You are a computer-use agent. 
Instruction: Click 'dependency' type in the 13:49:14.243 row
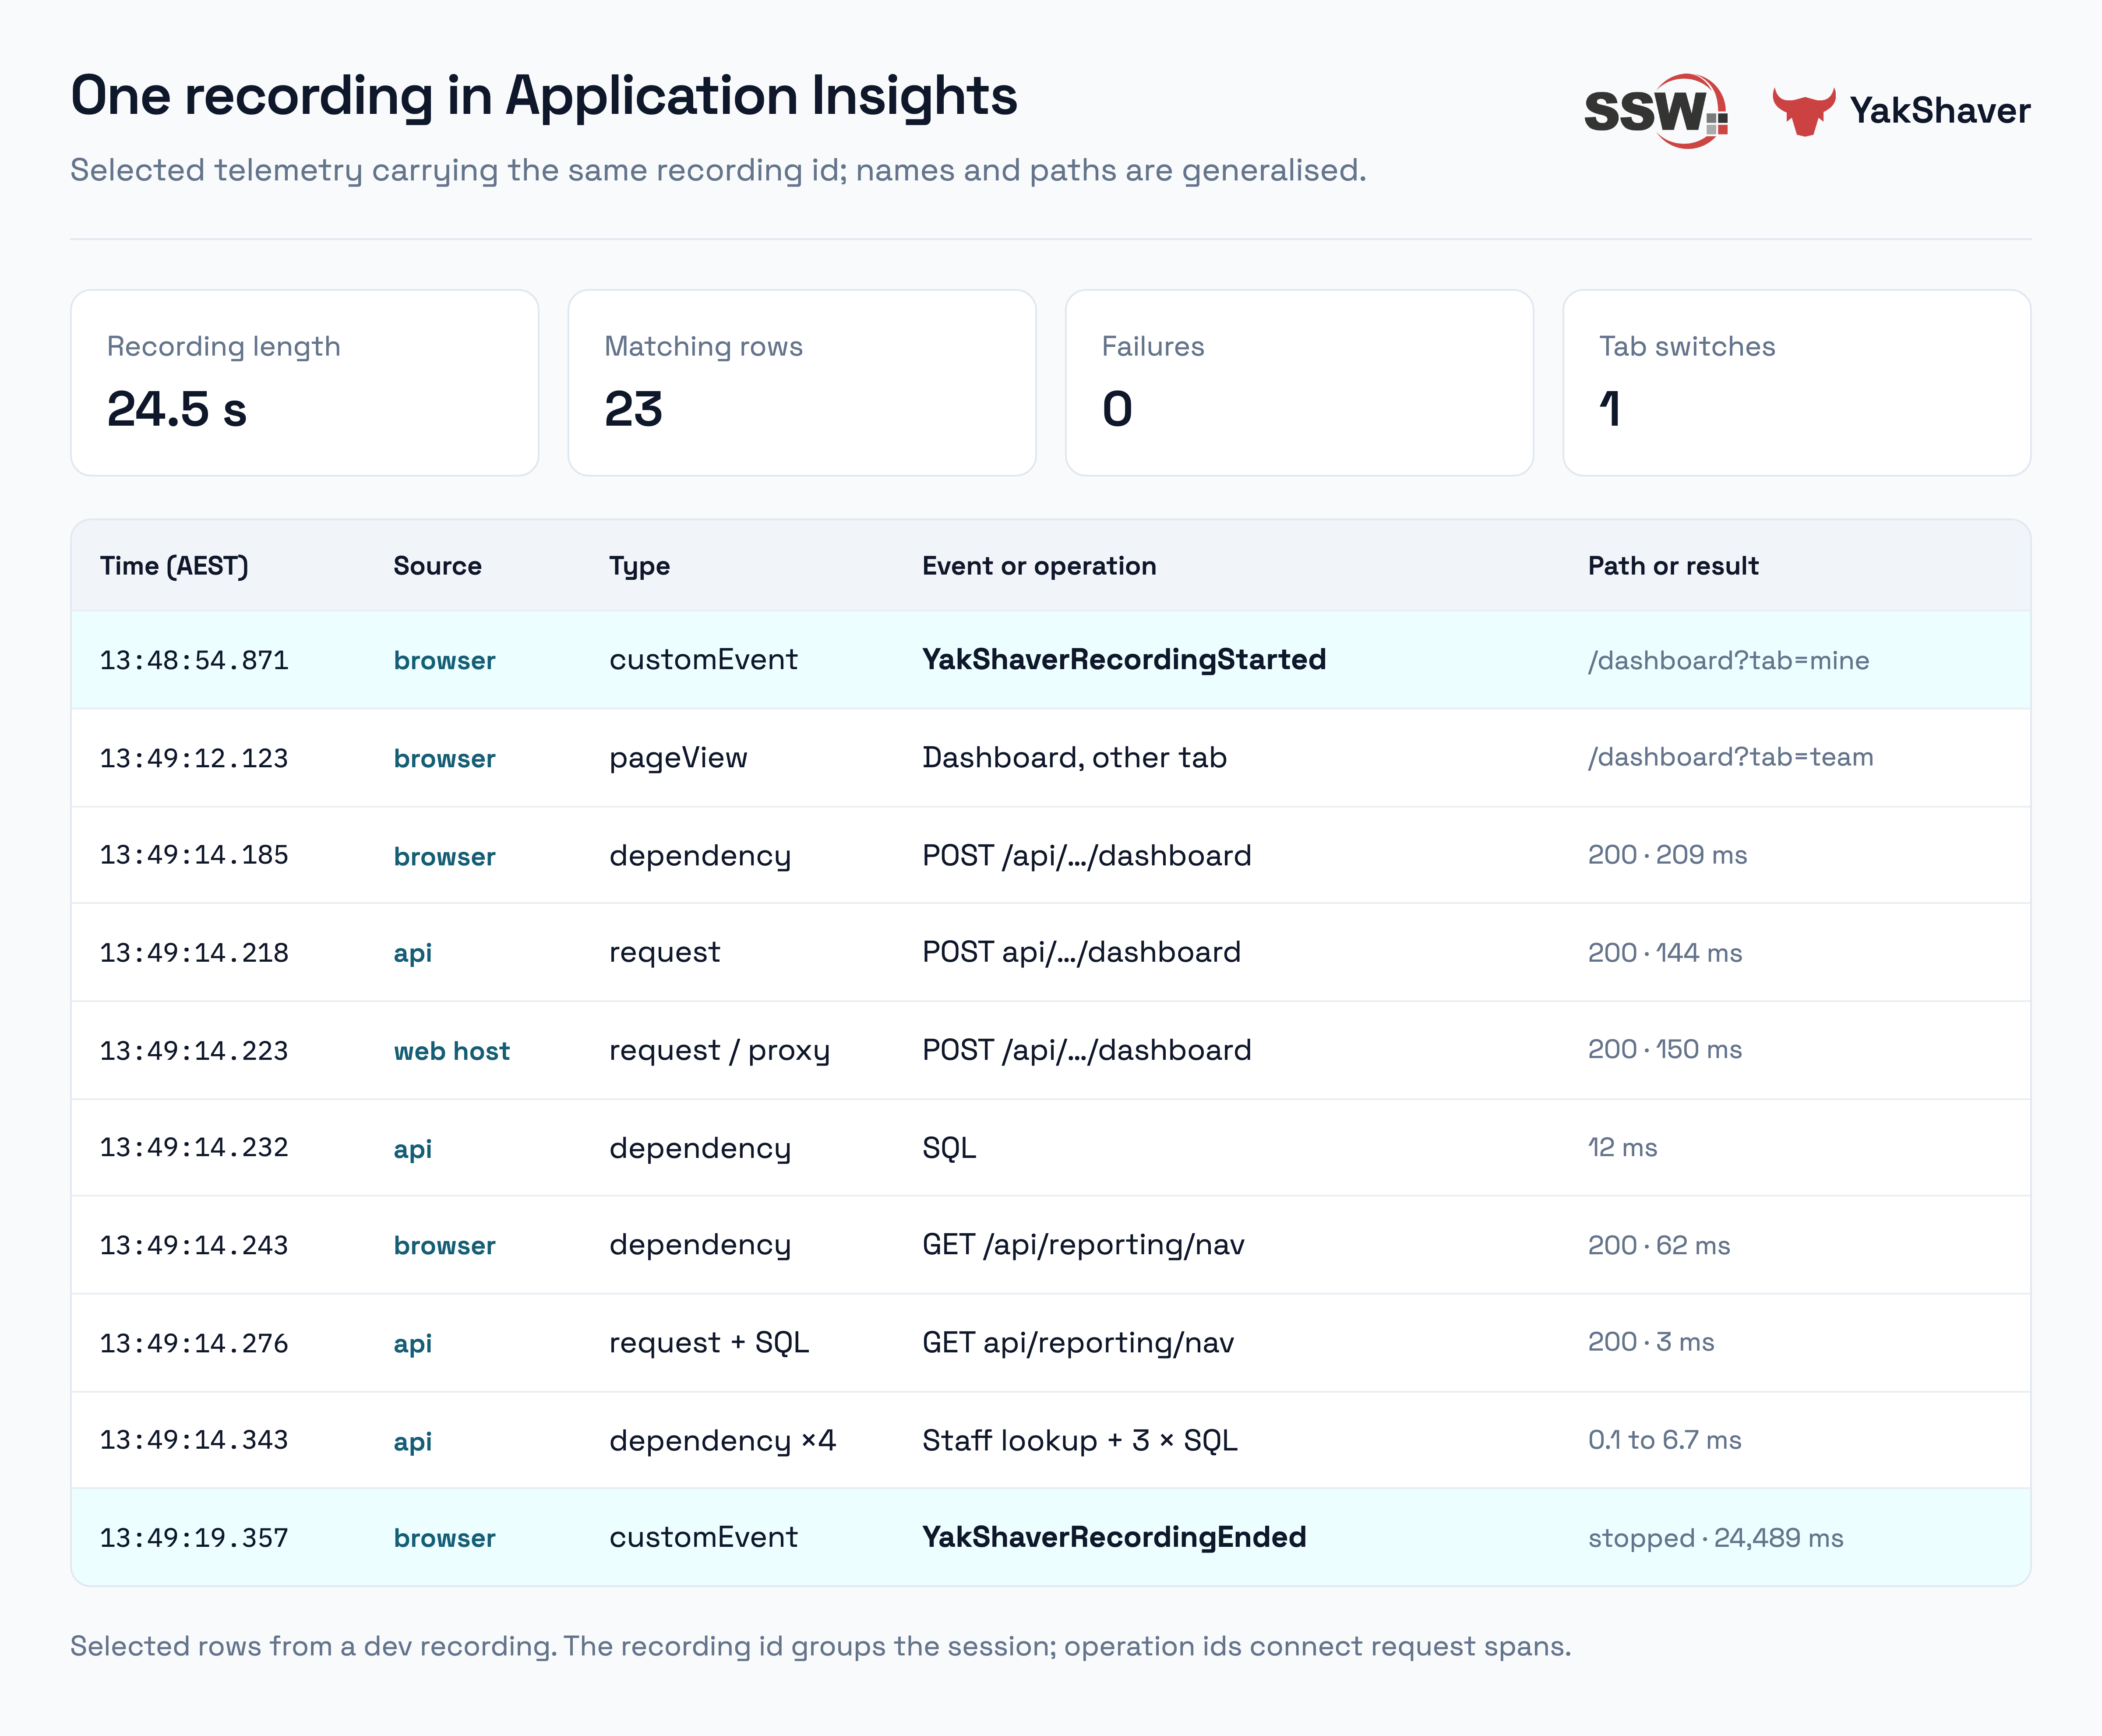point(700,1246)
